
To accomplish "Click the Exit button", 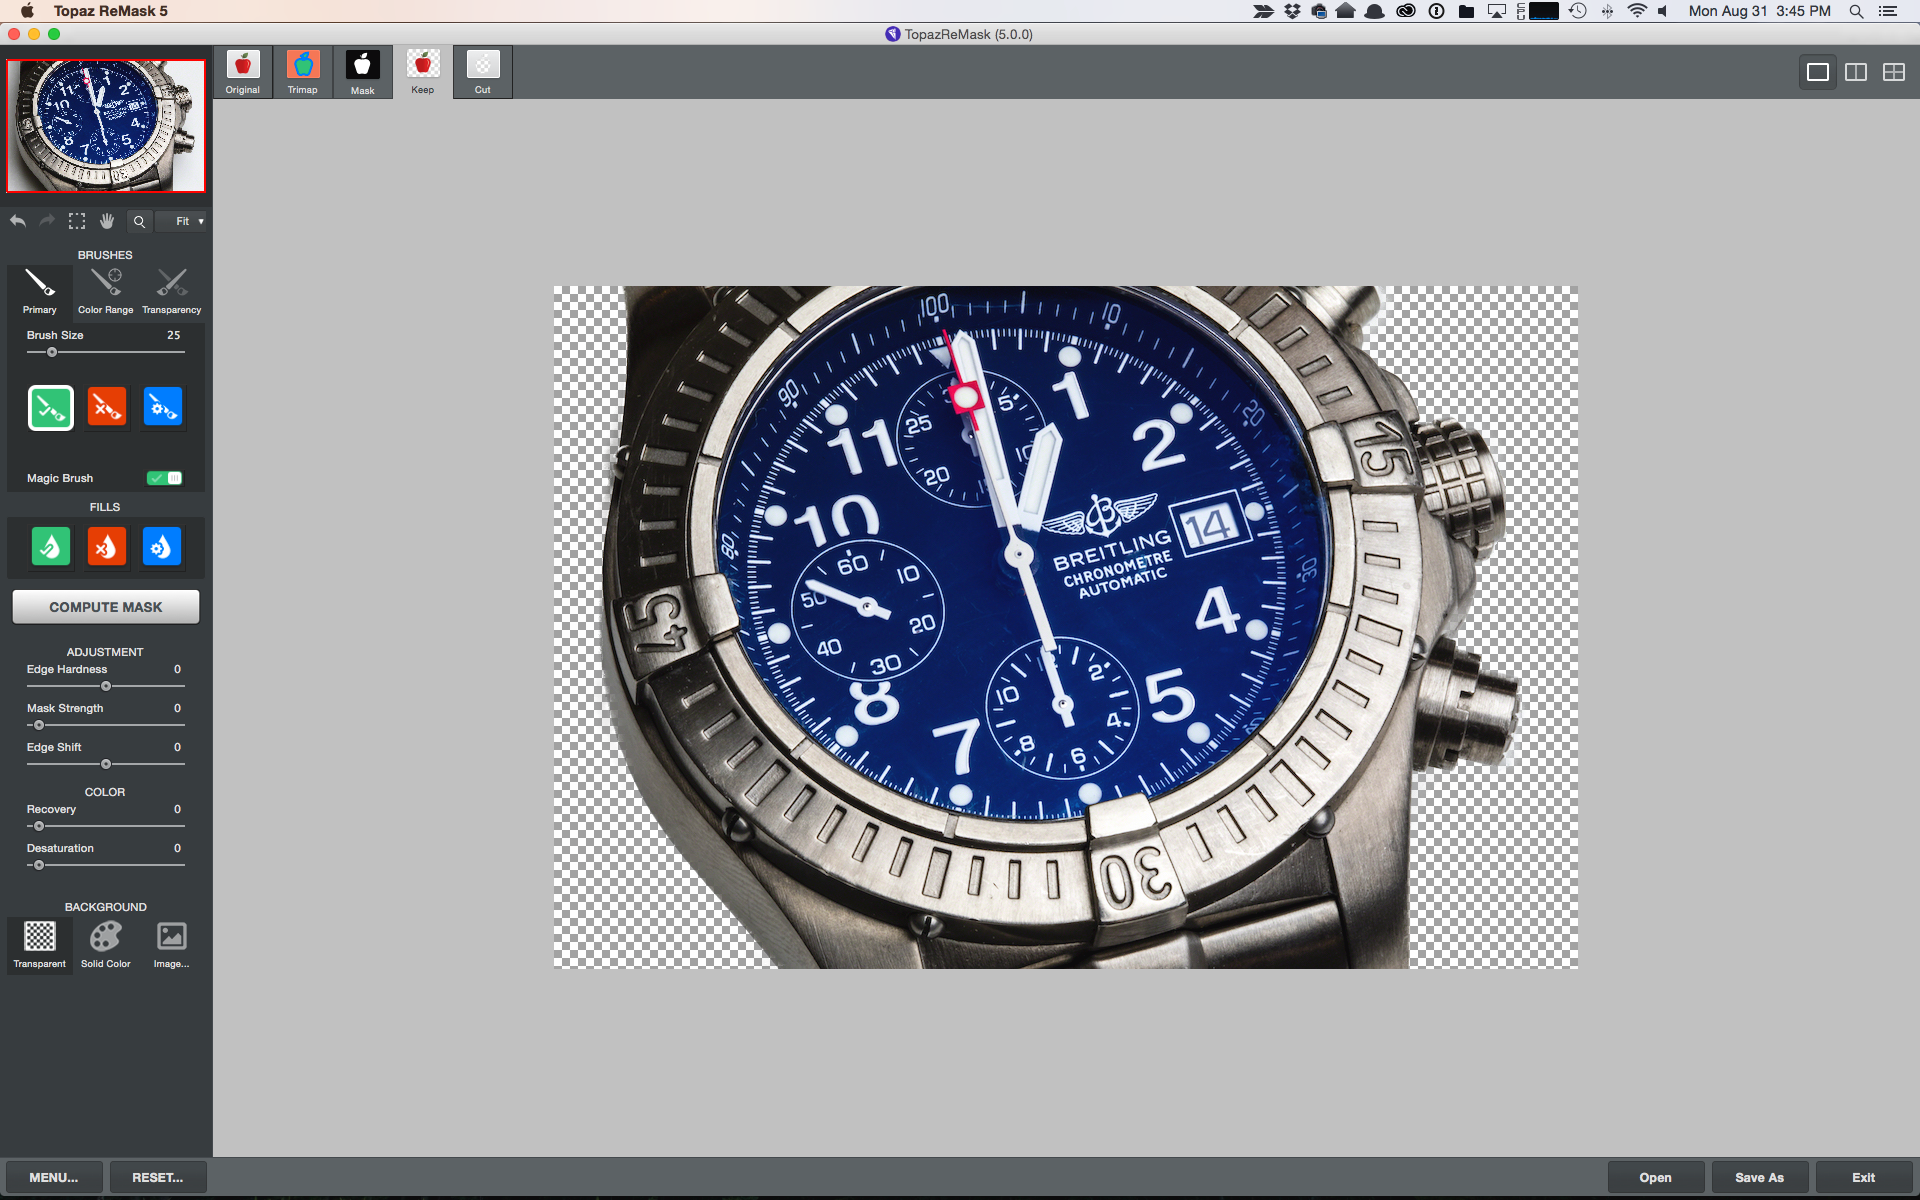I will pos(1864,1177).
